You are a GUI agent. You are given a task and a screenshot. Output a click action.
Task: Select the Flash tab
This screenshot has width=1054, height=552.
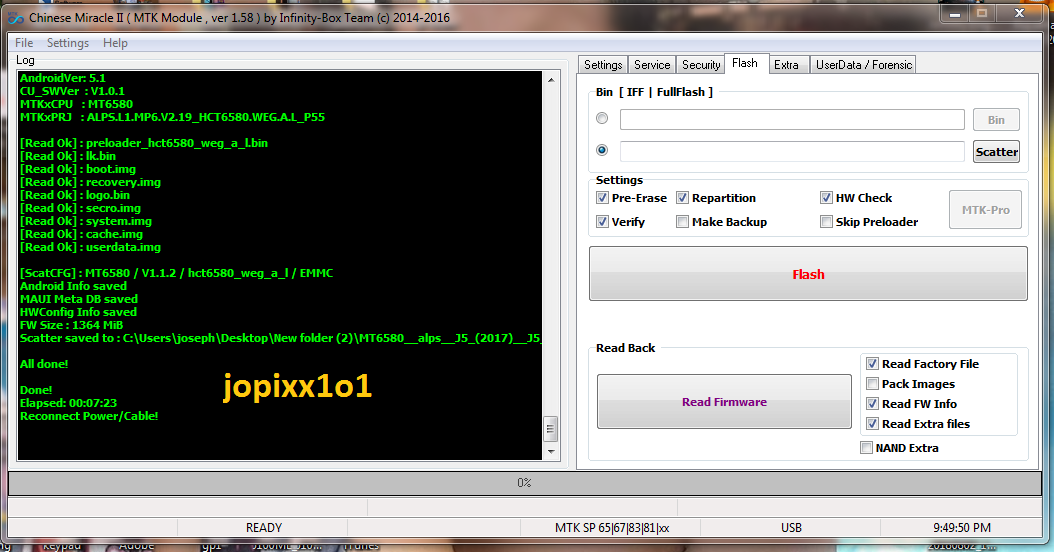point(745,63)
